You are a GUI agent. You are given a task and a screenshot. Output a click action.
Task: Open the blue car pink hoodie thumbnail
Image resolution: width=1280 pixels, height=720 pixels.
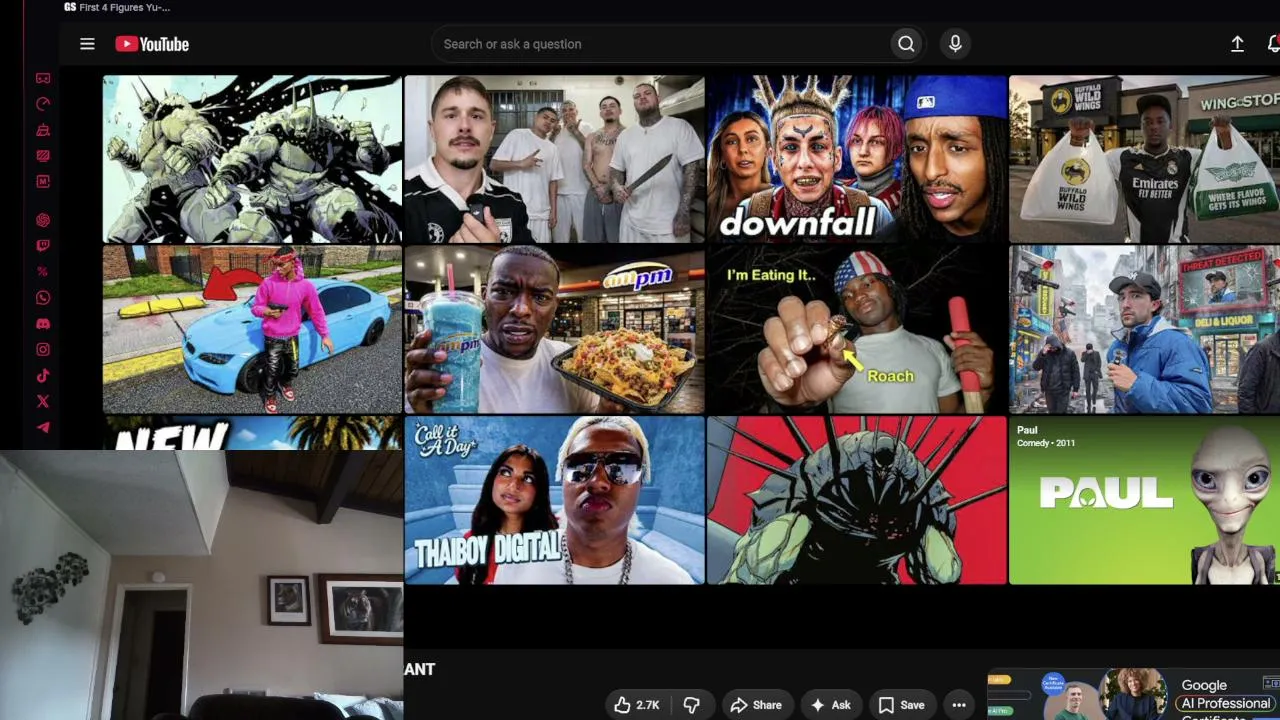tap(252, 330)
